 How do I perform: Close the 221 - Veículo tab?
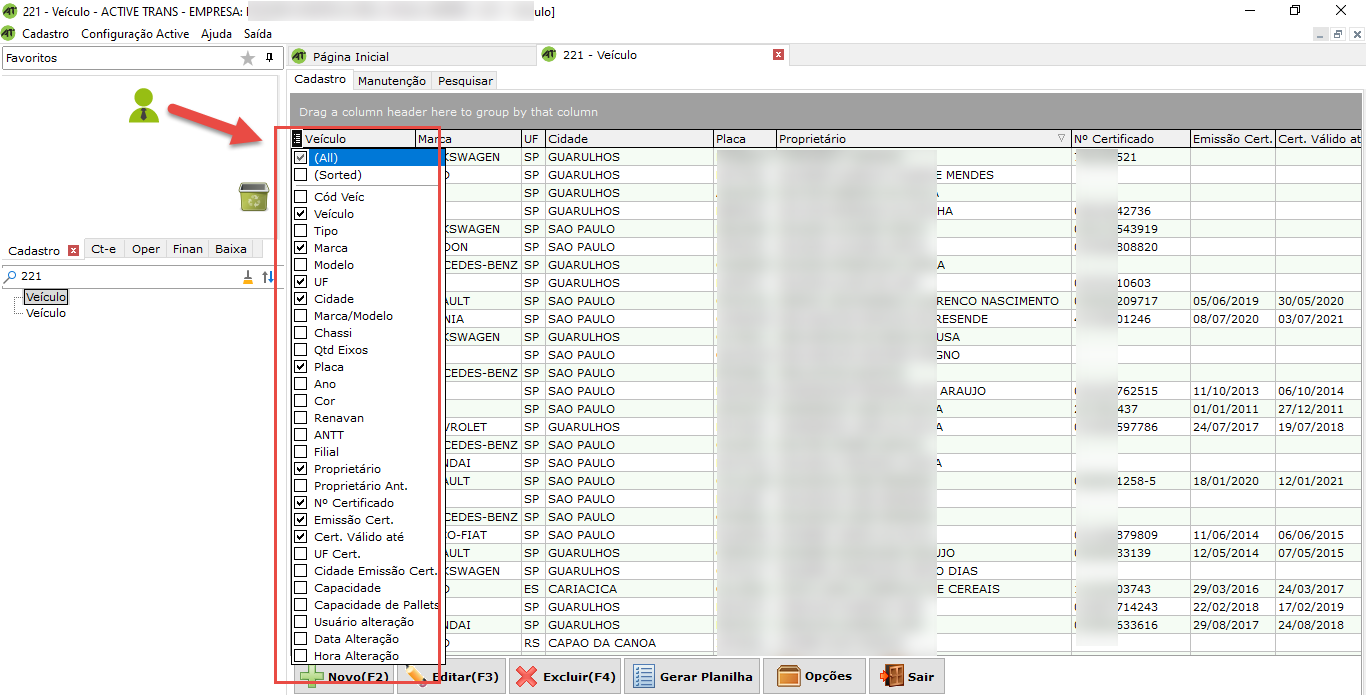click(779, 55)
